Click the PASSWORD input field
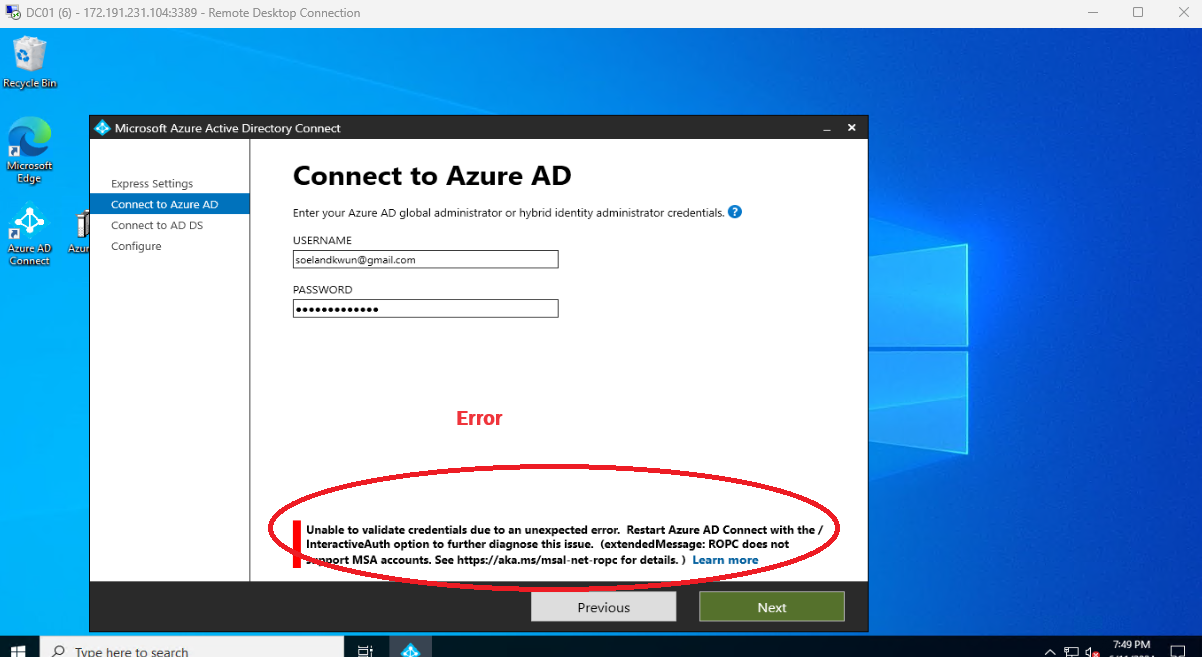This screenshot has height=657, width=1202. (x=425, y=309)
